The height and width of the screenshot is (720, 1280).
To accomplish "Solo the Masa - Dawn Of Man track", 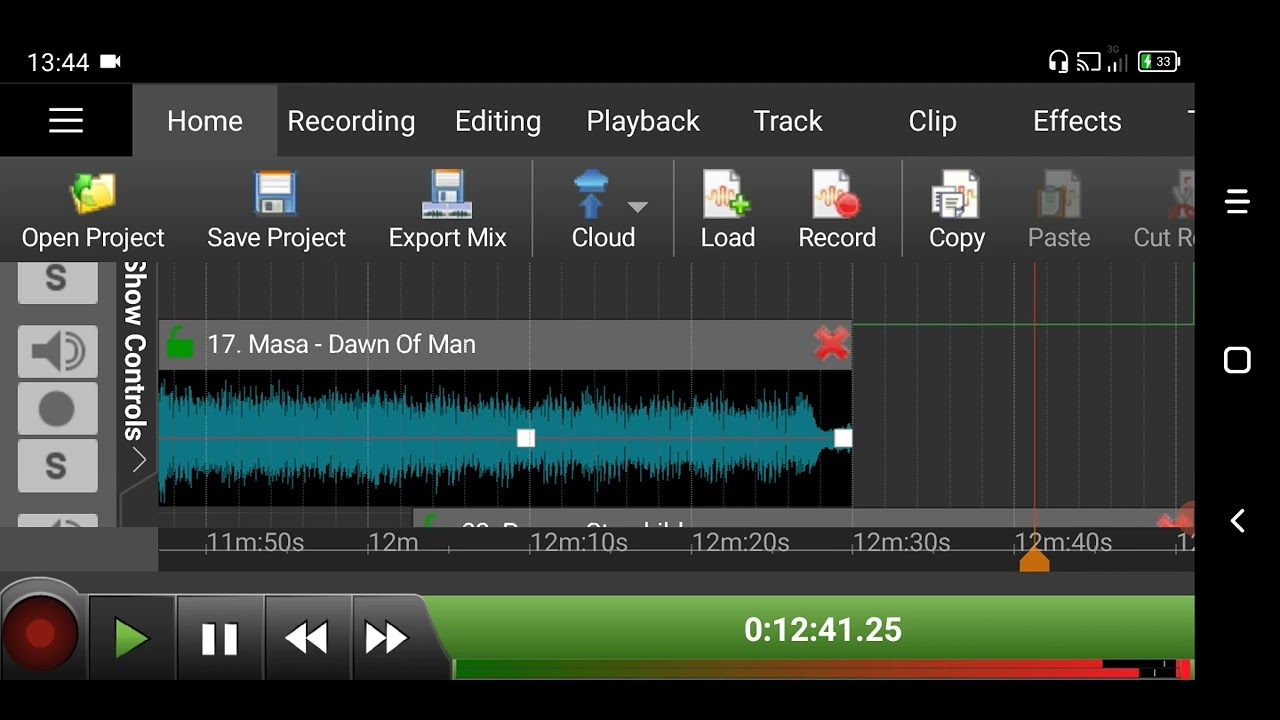I will (x=58, y=465).
